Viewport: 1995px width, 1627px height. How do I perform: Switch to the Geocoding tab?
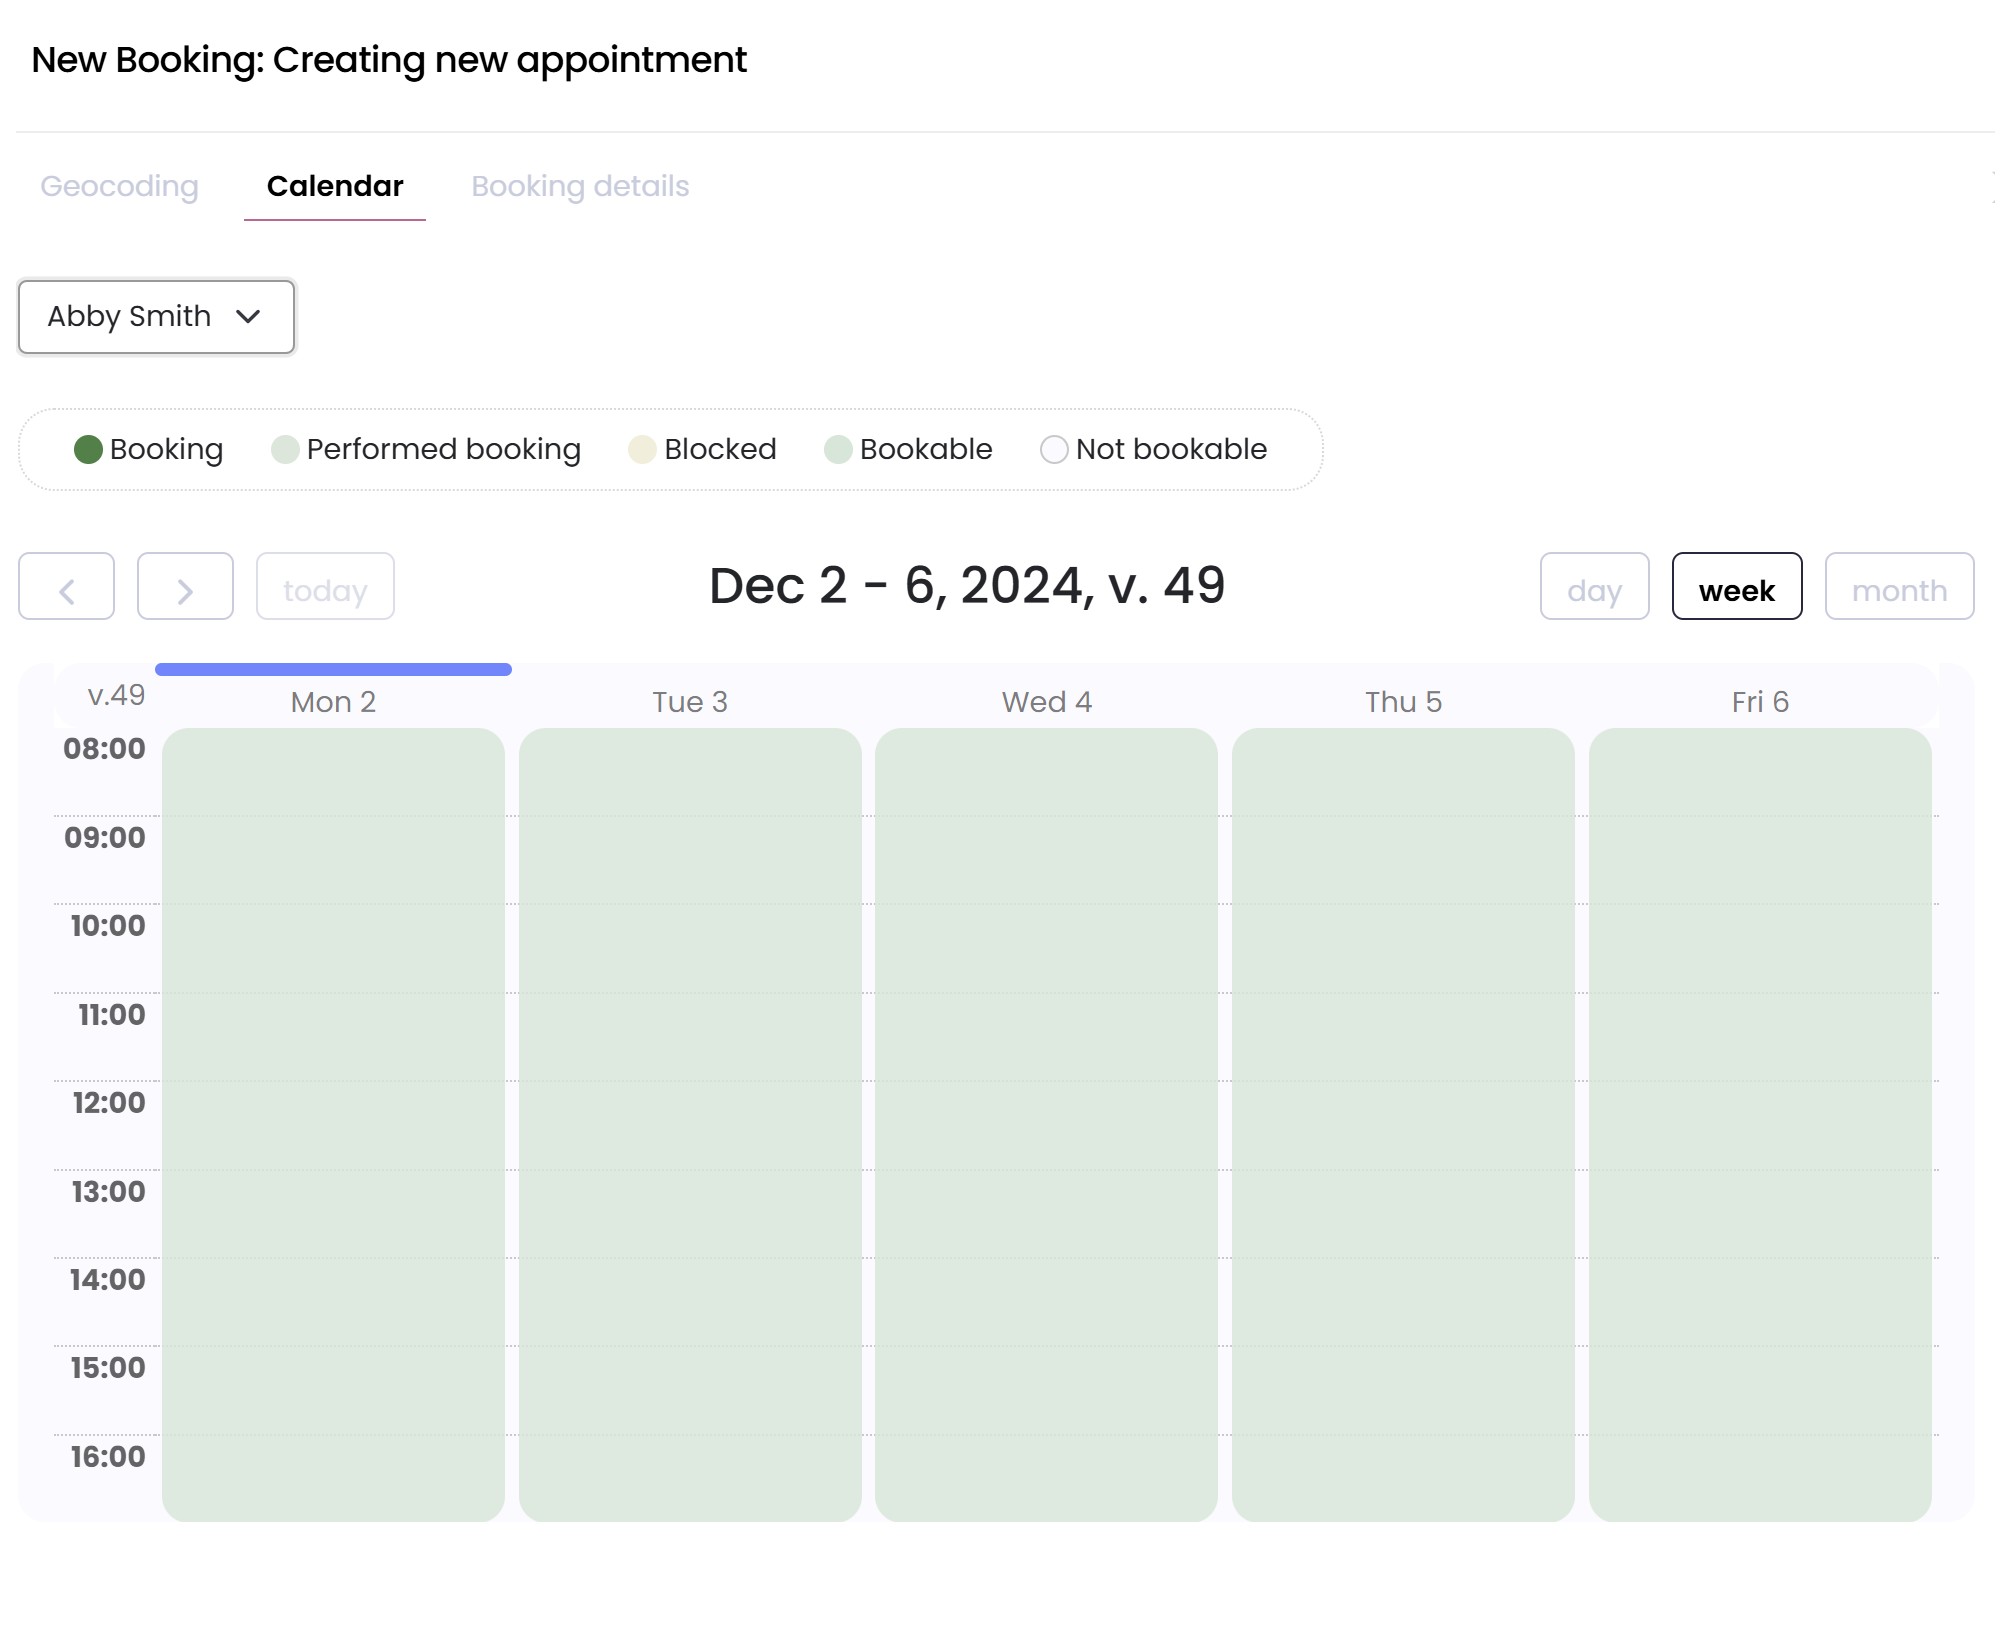coord(119,187)
